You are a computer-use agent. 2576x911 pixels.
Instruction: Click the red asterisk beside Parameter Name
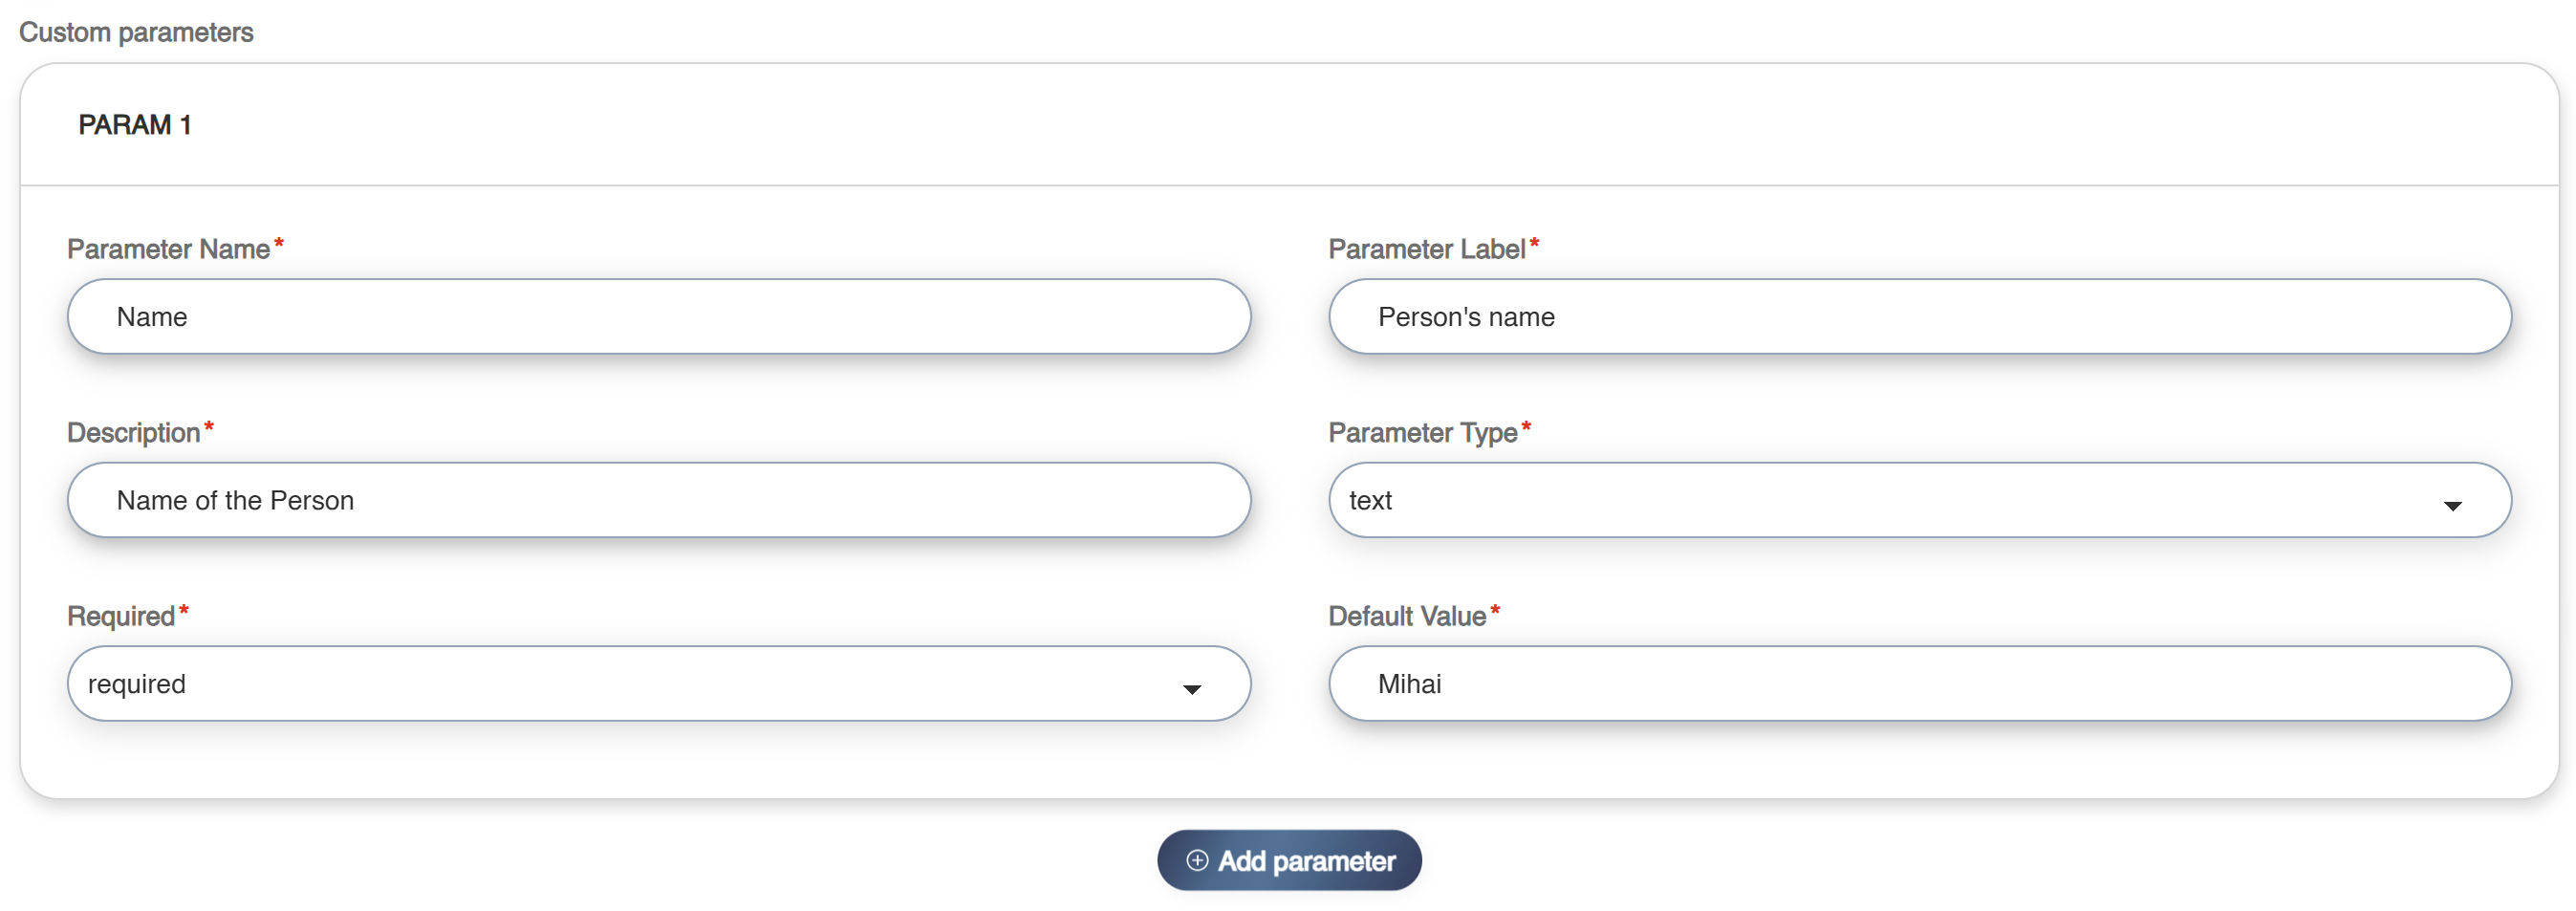coord(279,244)
